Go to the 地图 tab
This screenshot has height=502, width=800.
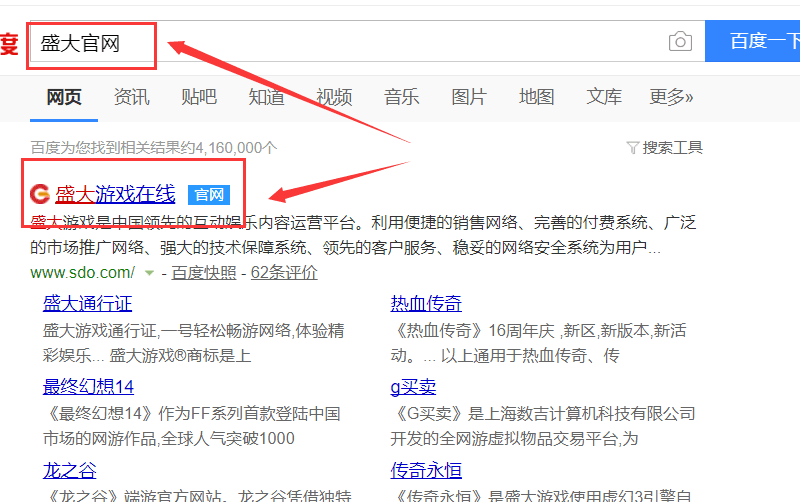tap(537, 97)
